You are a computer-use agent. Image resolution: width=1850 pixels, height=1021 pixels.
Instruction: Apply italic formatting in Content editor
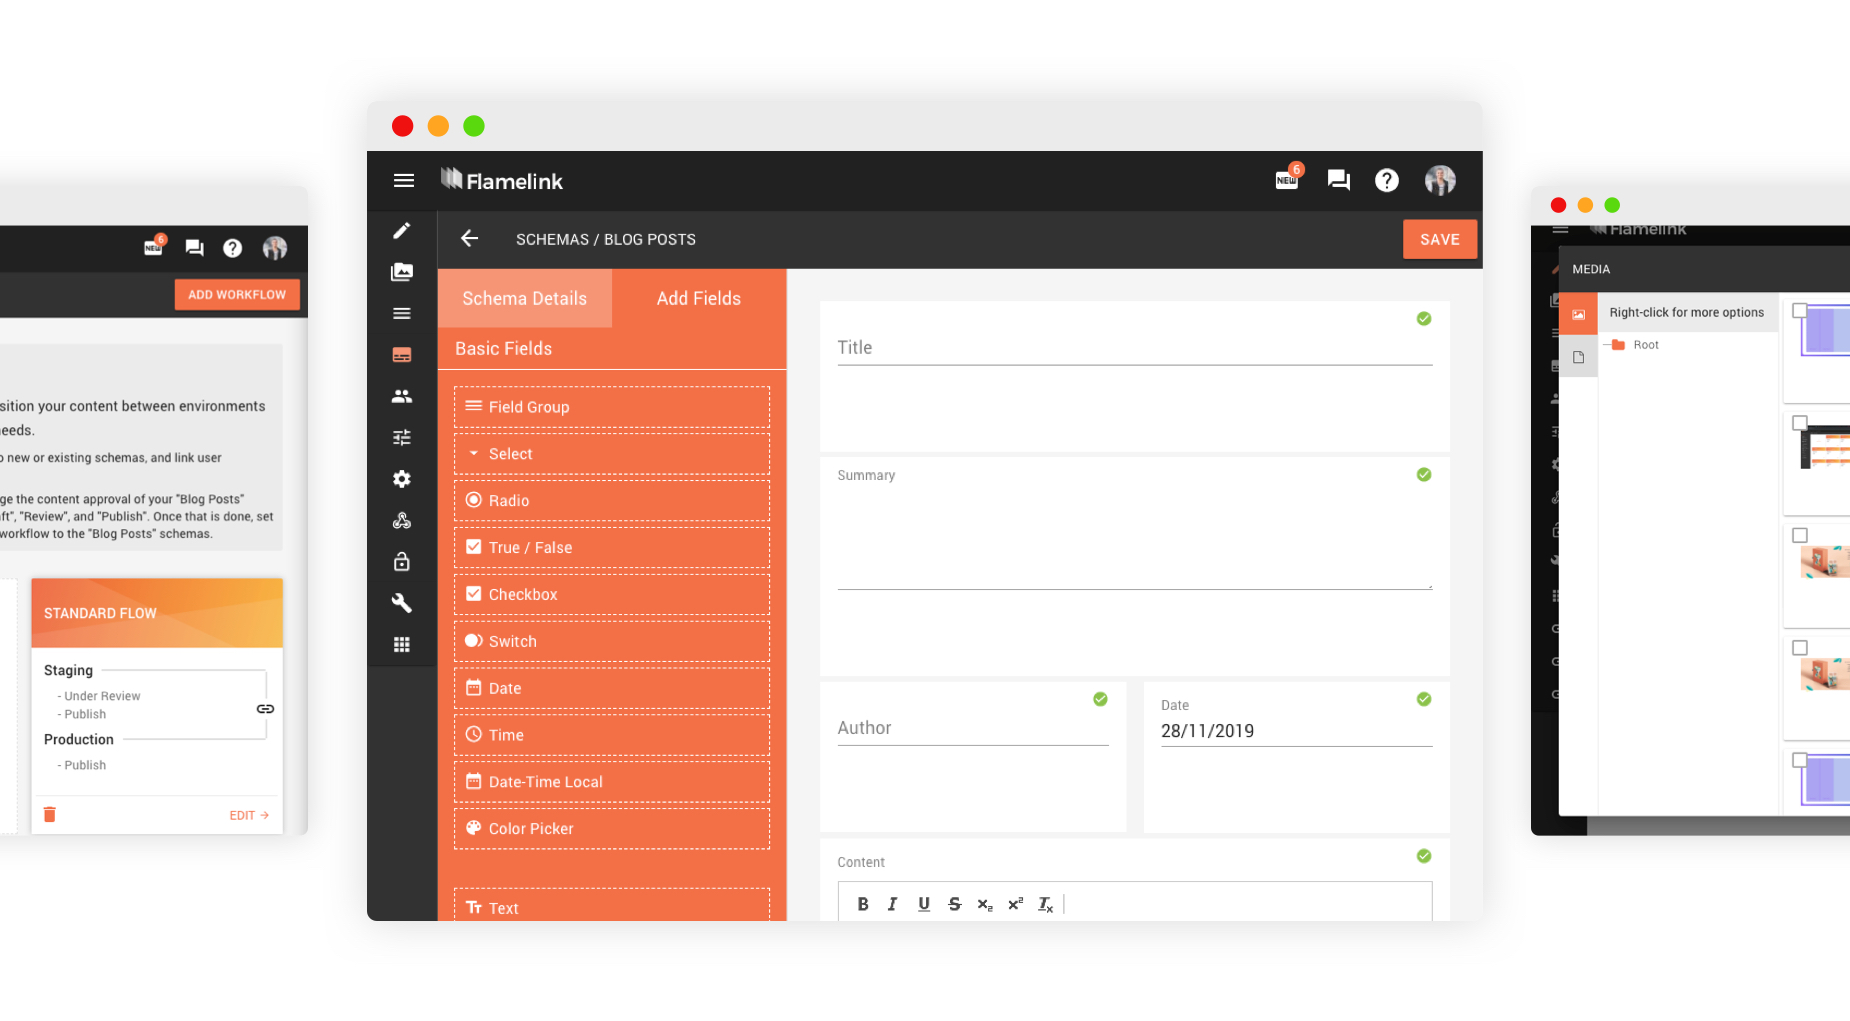[x=893, y=904]
